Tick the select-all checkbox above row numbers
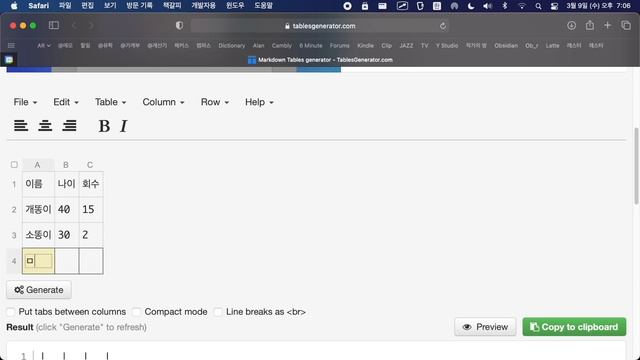640x360 pixels. (x=14, y=164)
